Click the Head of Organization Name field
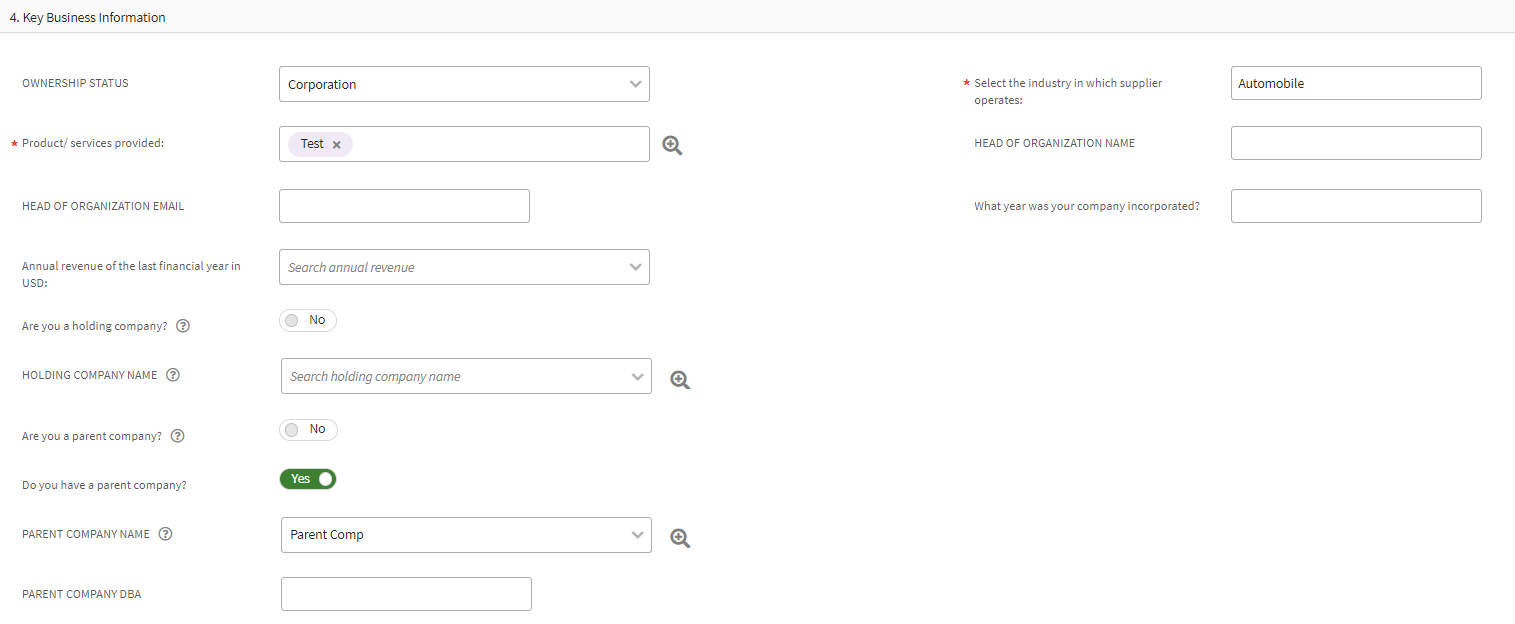Screen dimensions: 1515x624 coord(1356,143)
